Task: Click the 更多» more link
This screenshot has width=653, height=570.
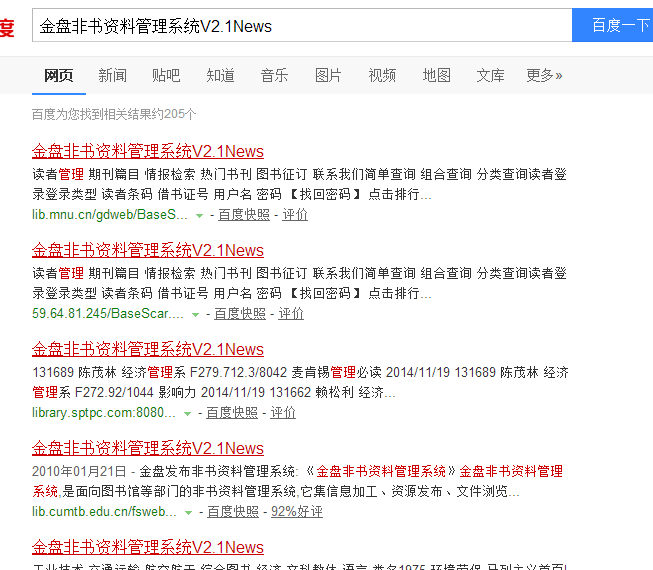Action: coord(544,75)
